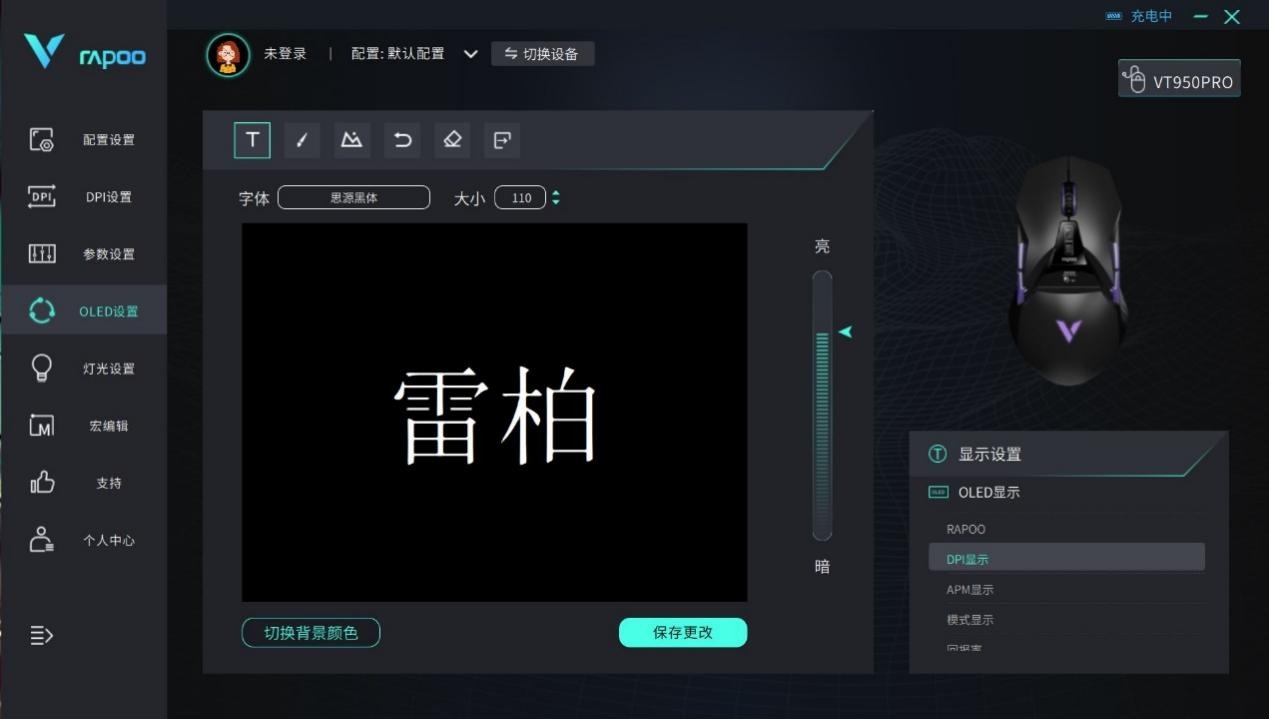Click the Undo arrow icon

[402, 140]
